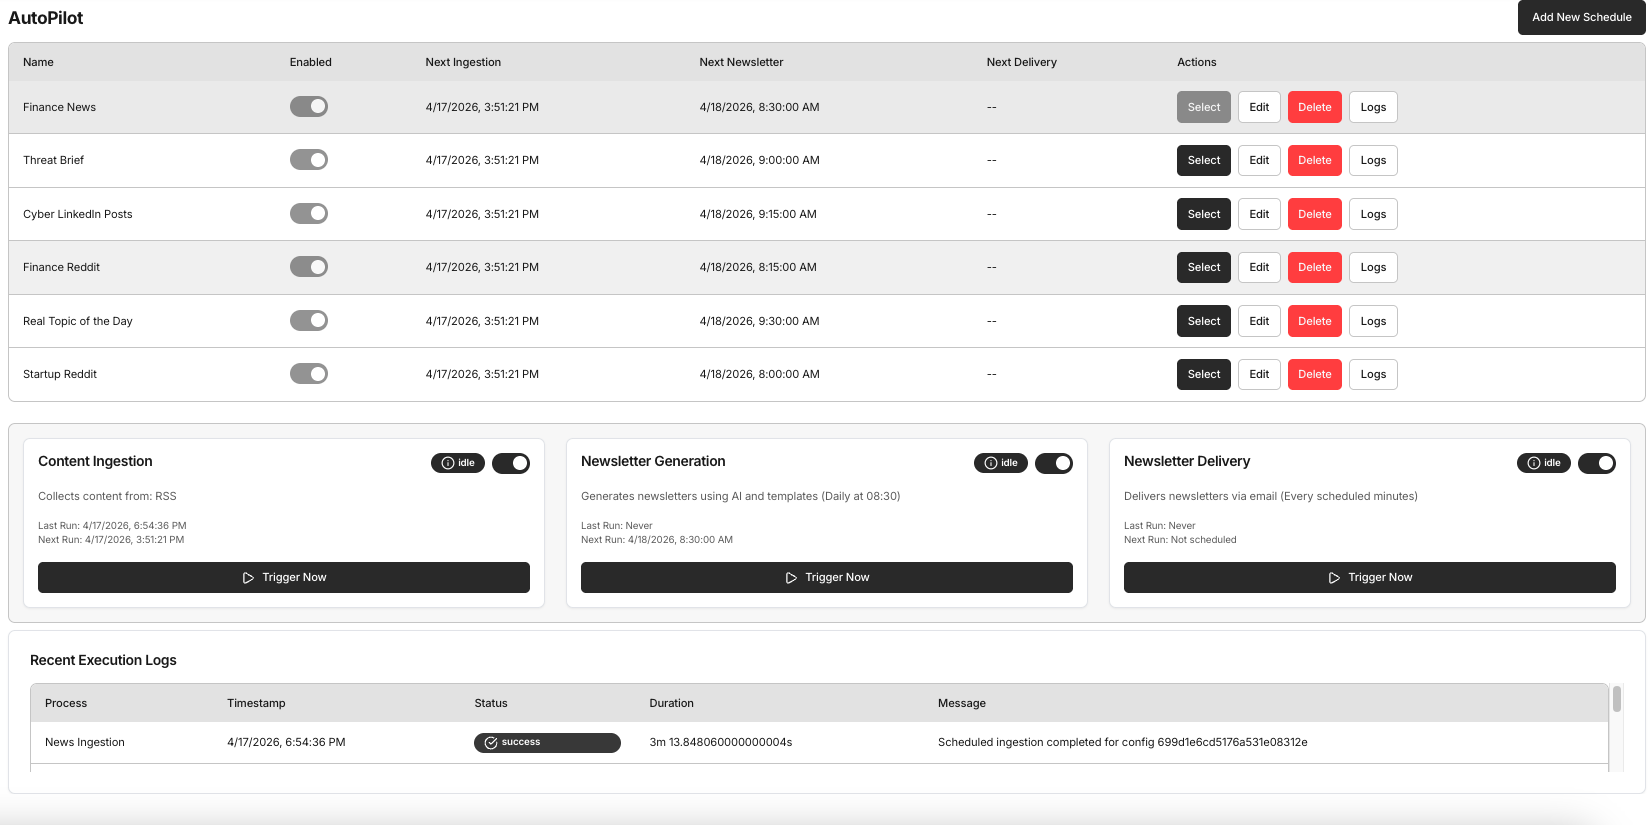1651x825 pixels.
Task: Toggle the Startup Reddit enabled switch
Action: 309,374
